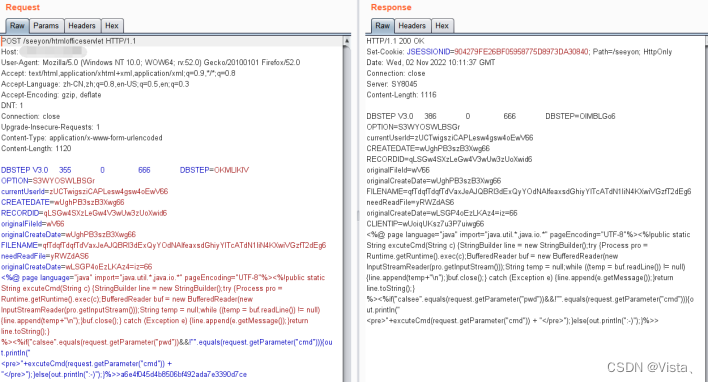Screen dimensions: 708x383
Task: Click the Upgrade-Insecure-Requests header line
Action: tap(51, 127)
